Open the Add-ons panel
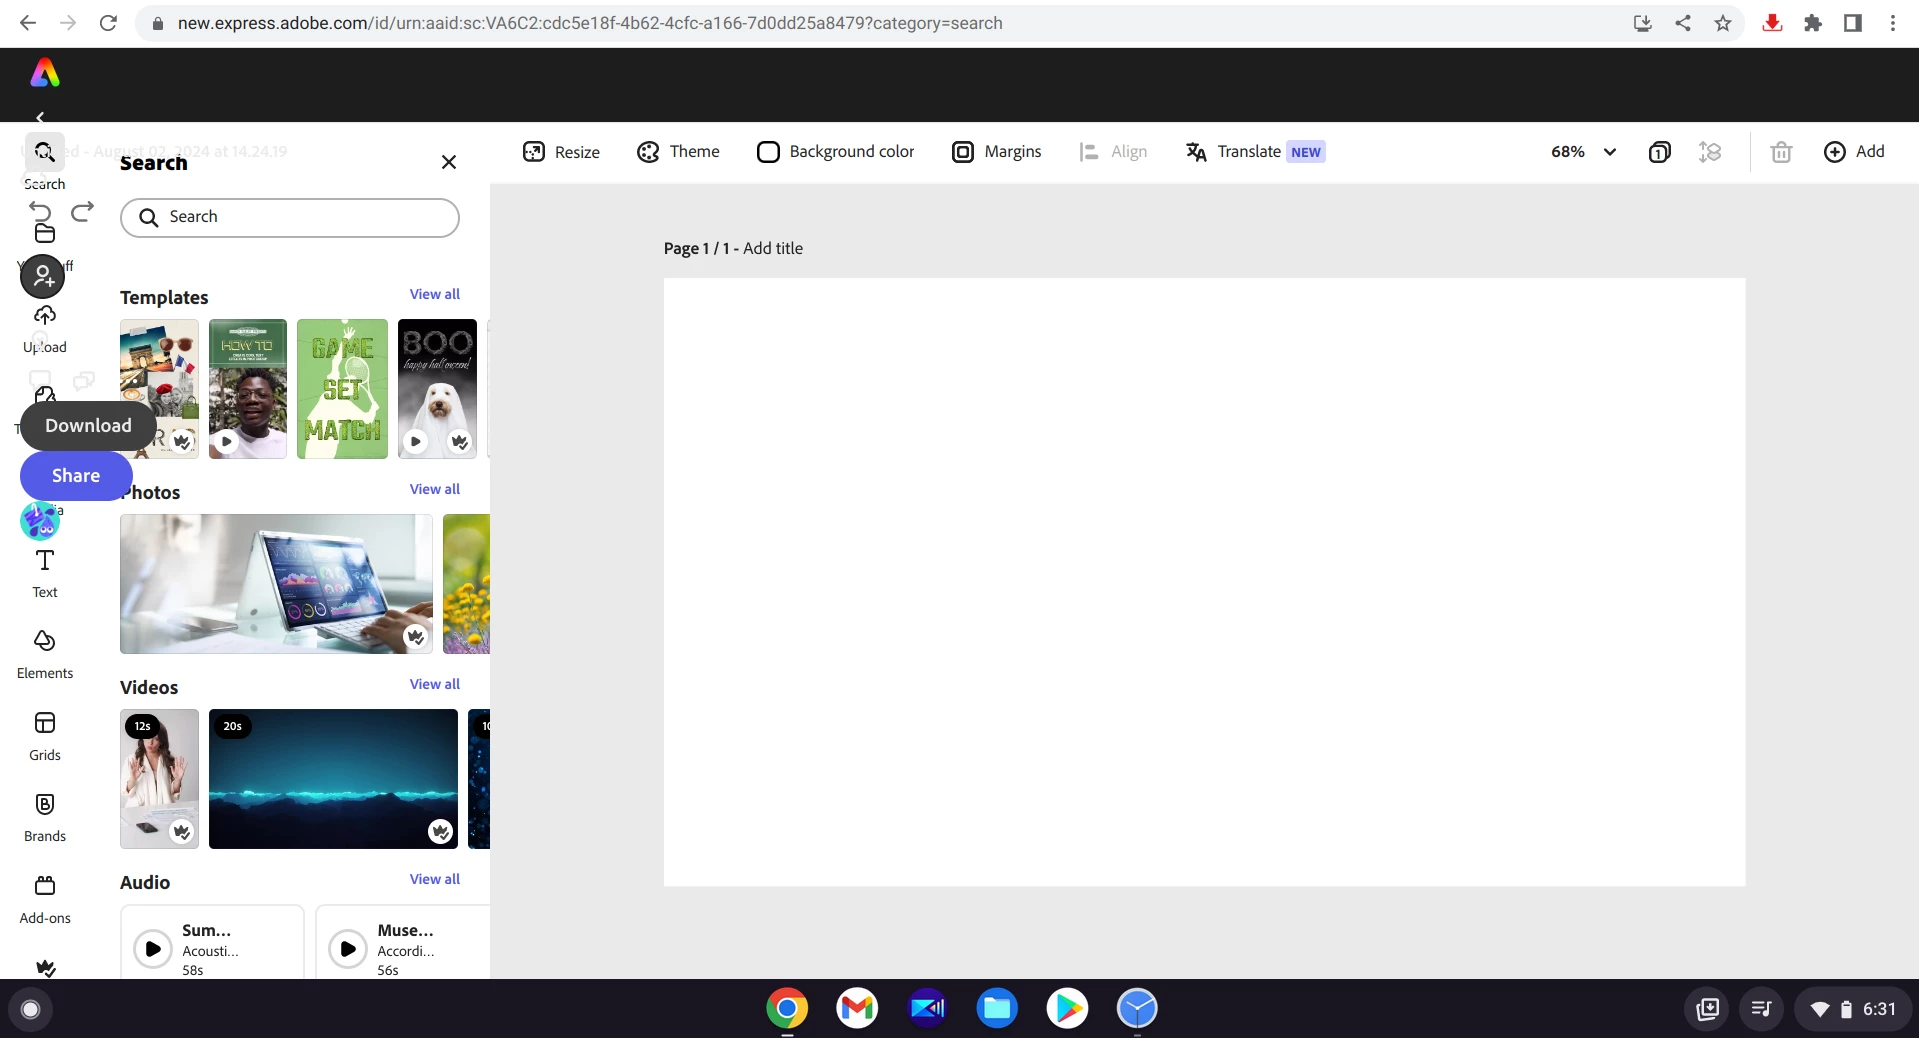The image size is (1919, 1038). coord(45,899)
